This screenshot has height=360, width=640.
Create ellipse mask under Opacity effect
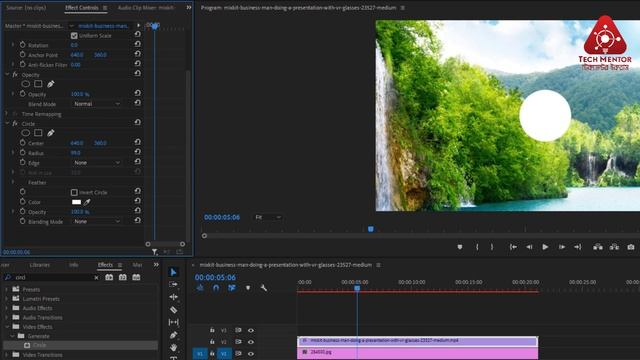tap(25, 84)
